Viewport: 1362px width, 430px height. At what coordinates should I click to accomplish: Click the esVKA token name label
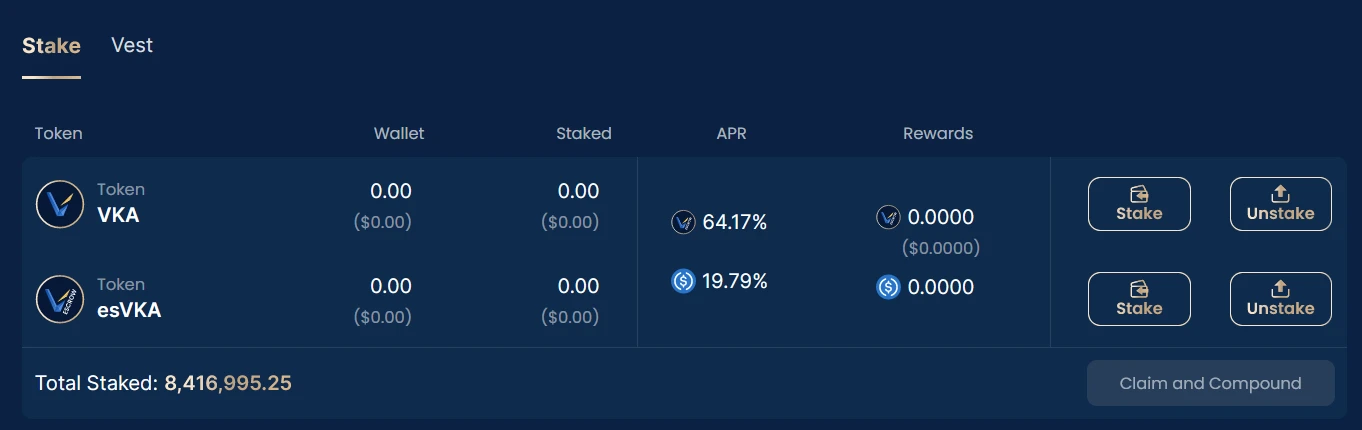click(129, 309)
